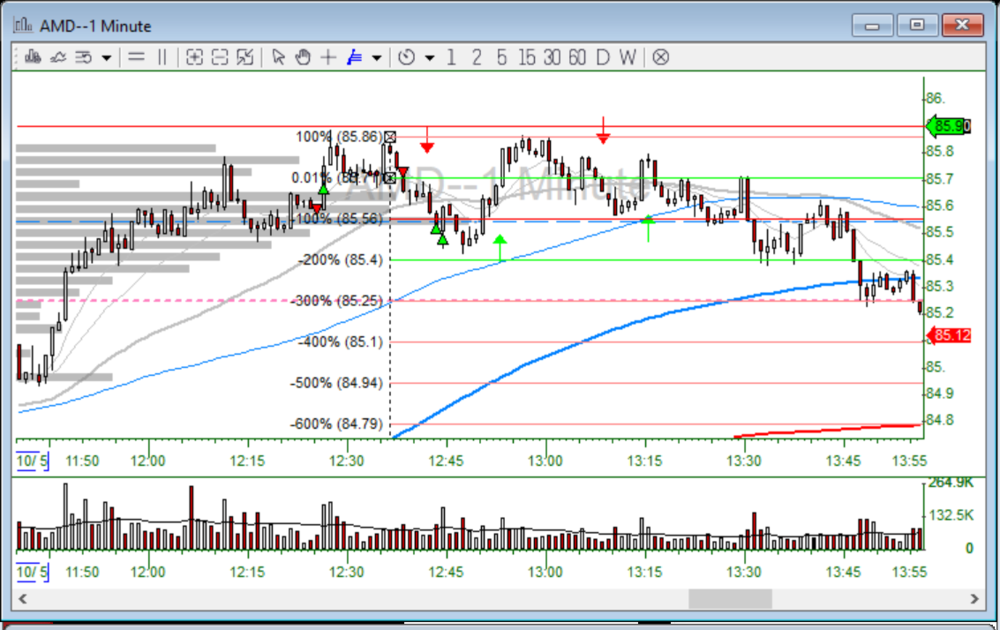The height and width of the screenshot is (630, 1000).
Task: Select the D daily timeframe
Action: pos(602,57)
